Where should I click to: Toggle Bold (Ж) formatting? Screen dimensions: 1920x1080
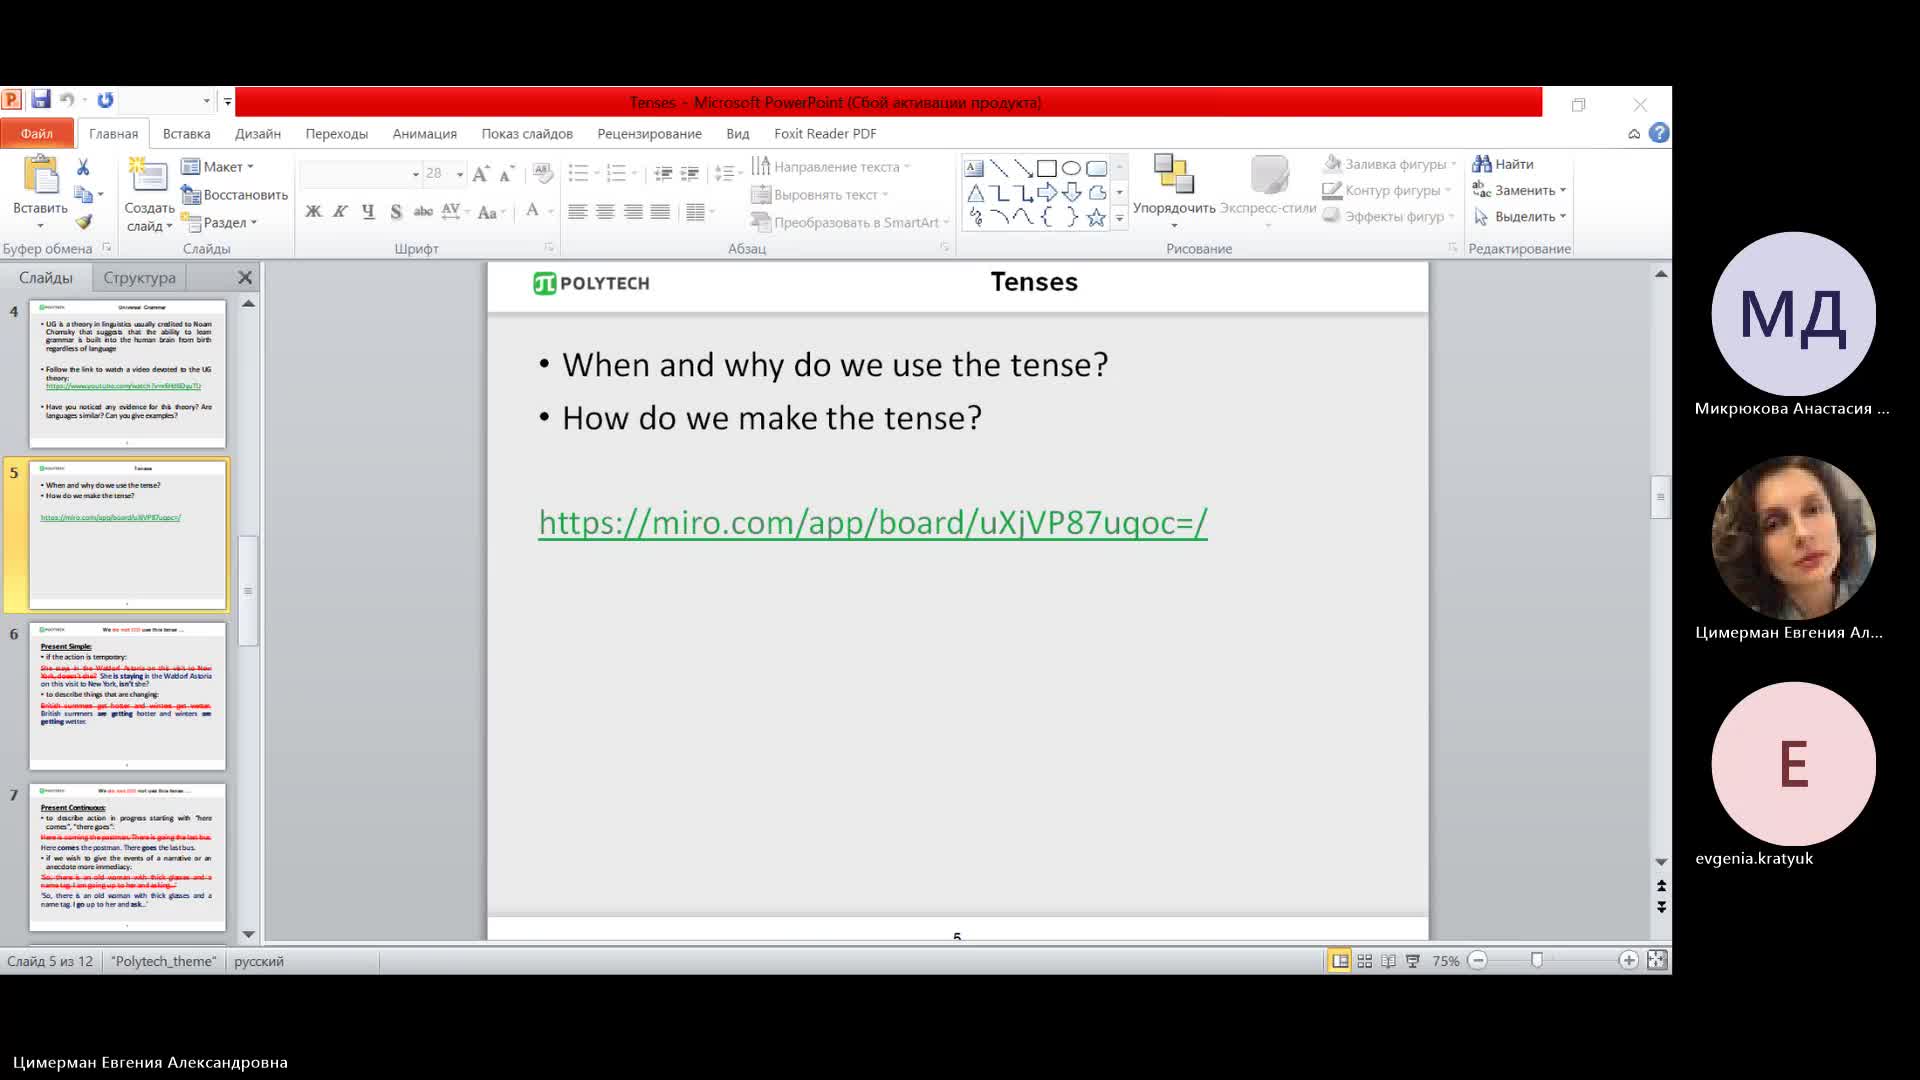pos(313,211)
